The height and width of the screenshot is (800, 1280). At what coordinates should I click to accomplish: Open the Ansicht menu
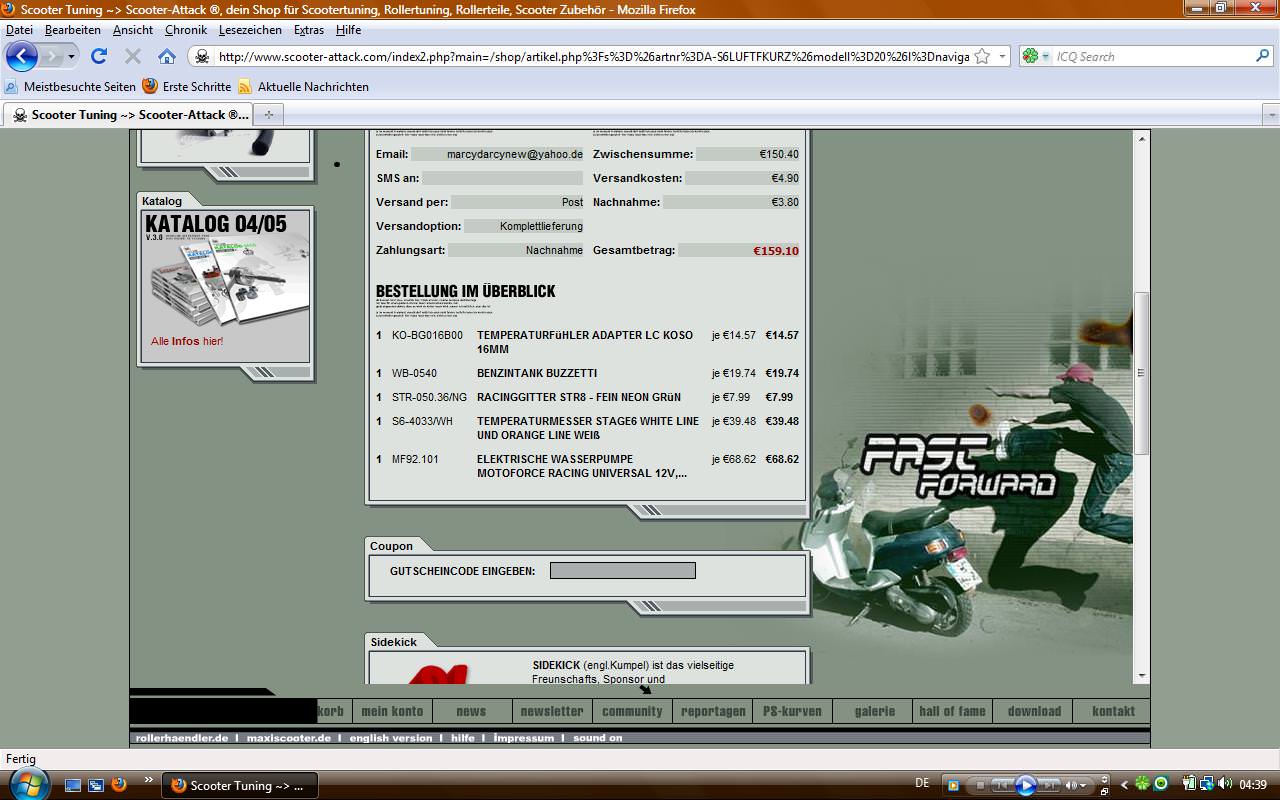[133, 30]
